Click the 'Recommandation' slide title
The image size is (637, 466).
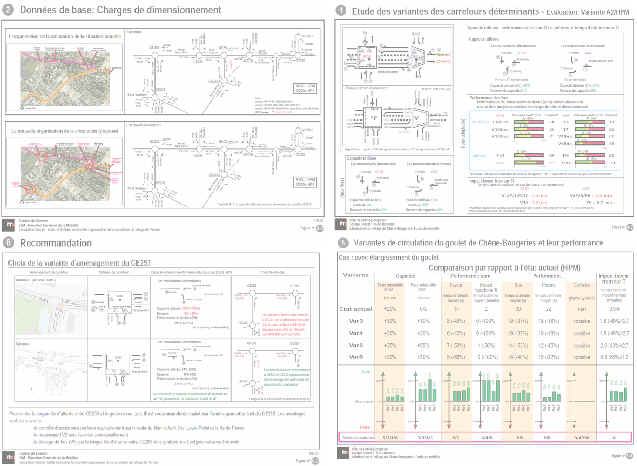[x=56, y=243]
